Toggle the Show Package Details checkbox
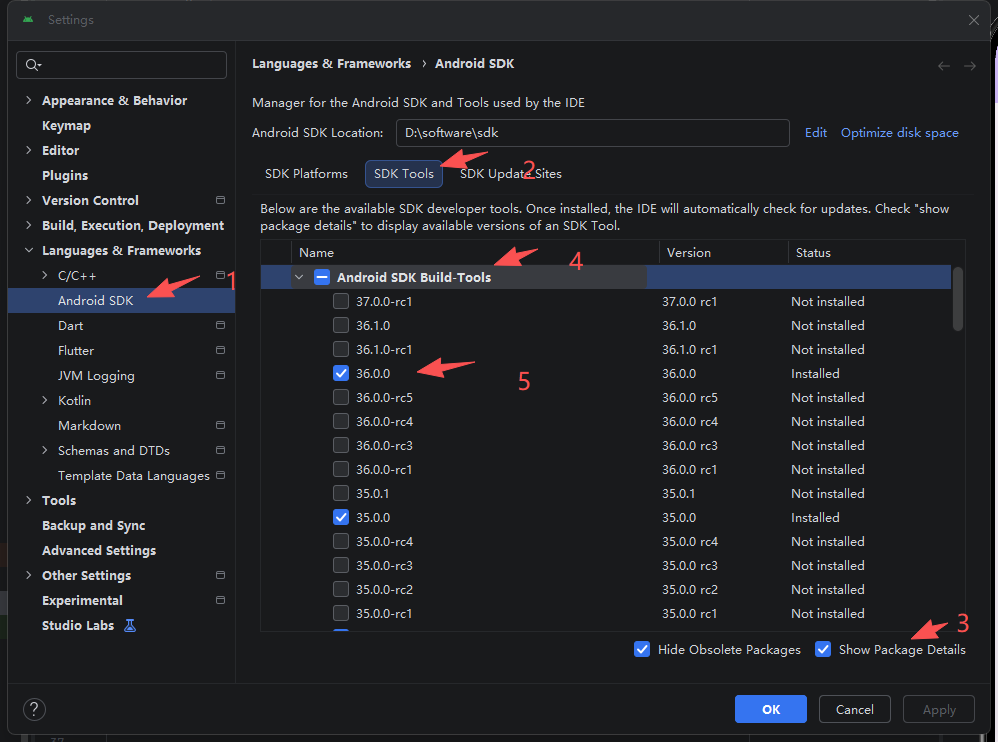998x742 pixels. [823, 649]
